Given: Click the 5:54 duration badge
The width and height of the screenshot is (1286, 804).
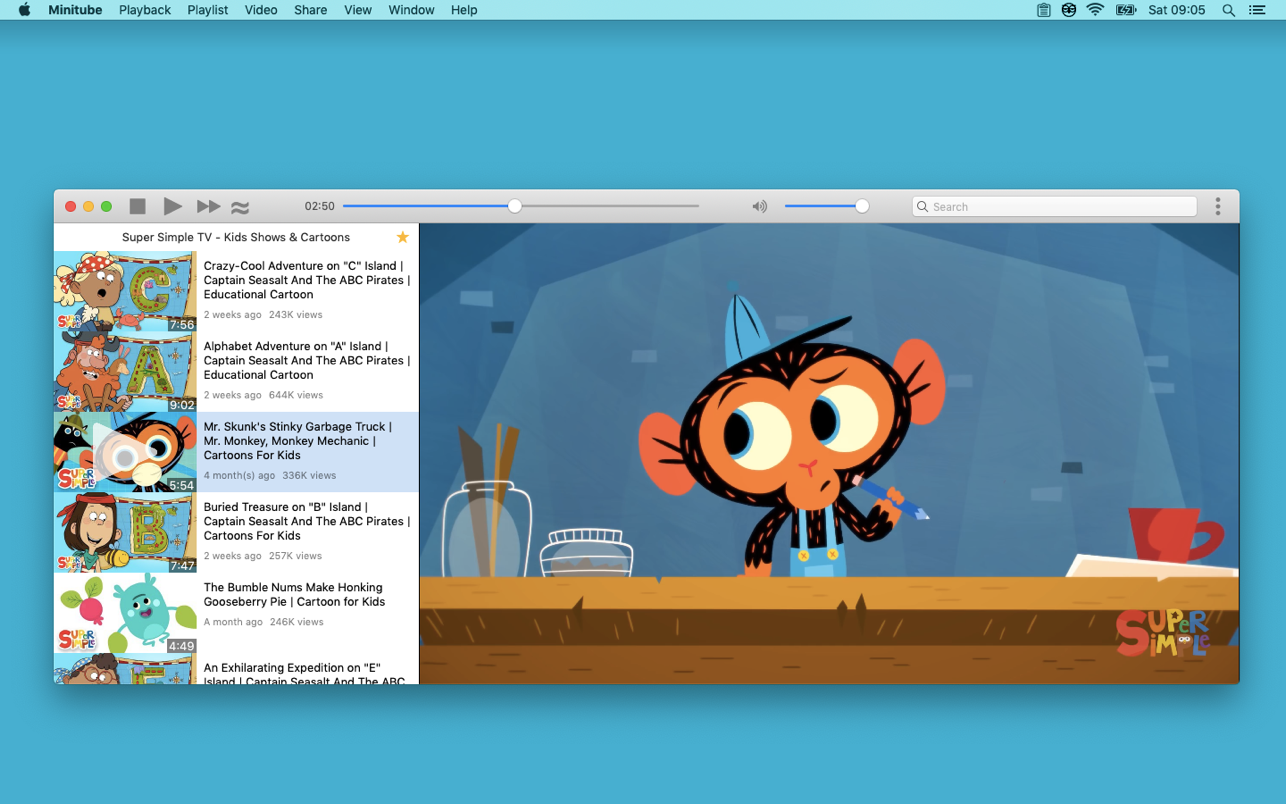Looking at the screenshot, I should 182,485.
